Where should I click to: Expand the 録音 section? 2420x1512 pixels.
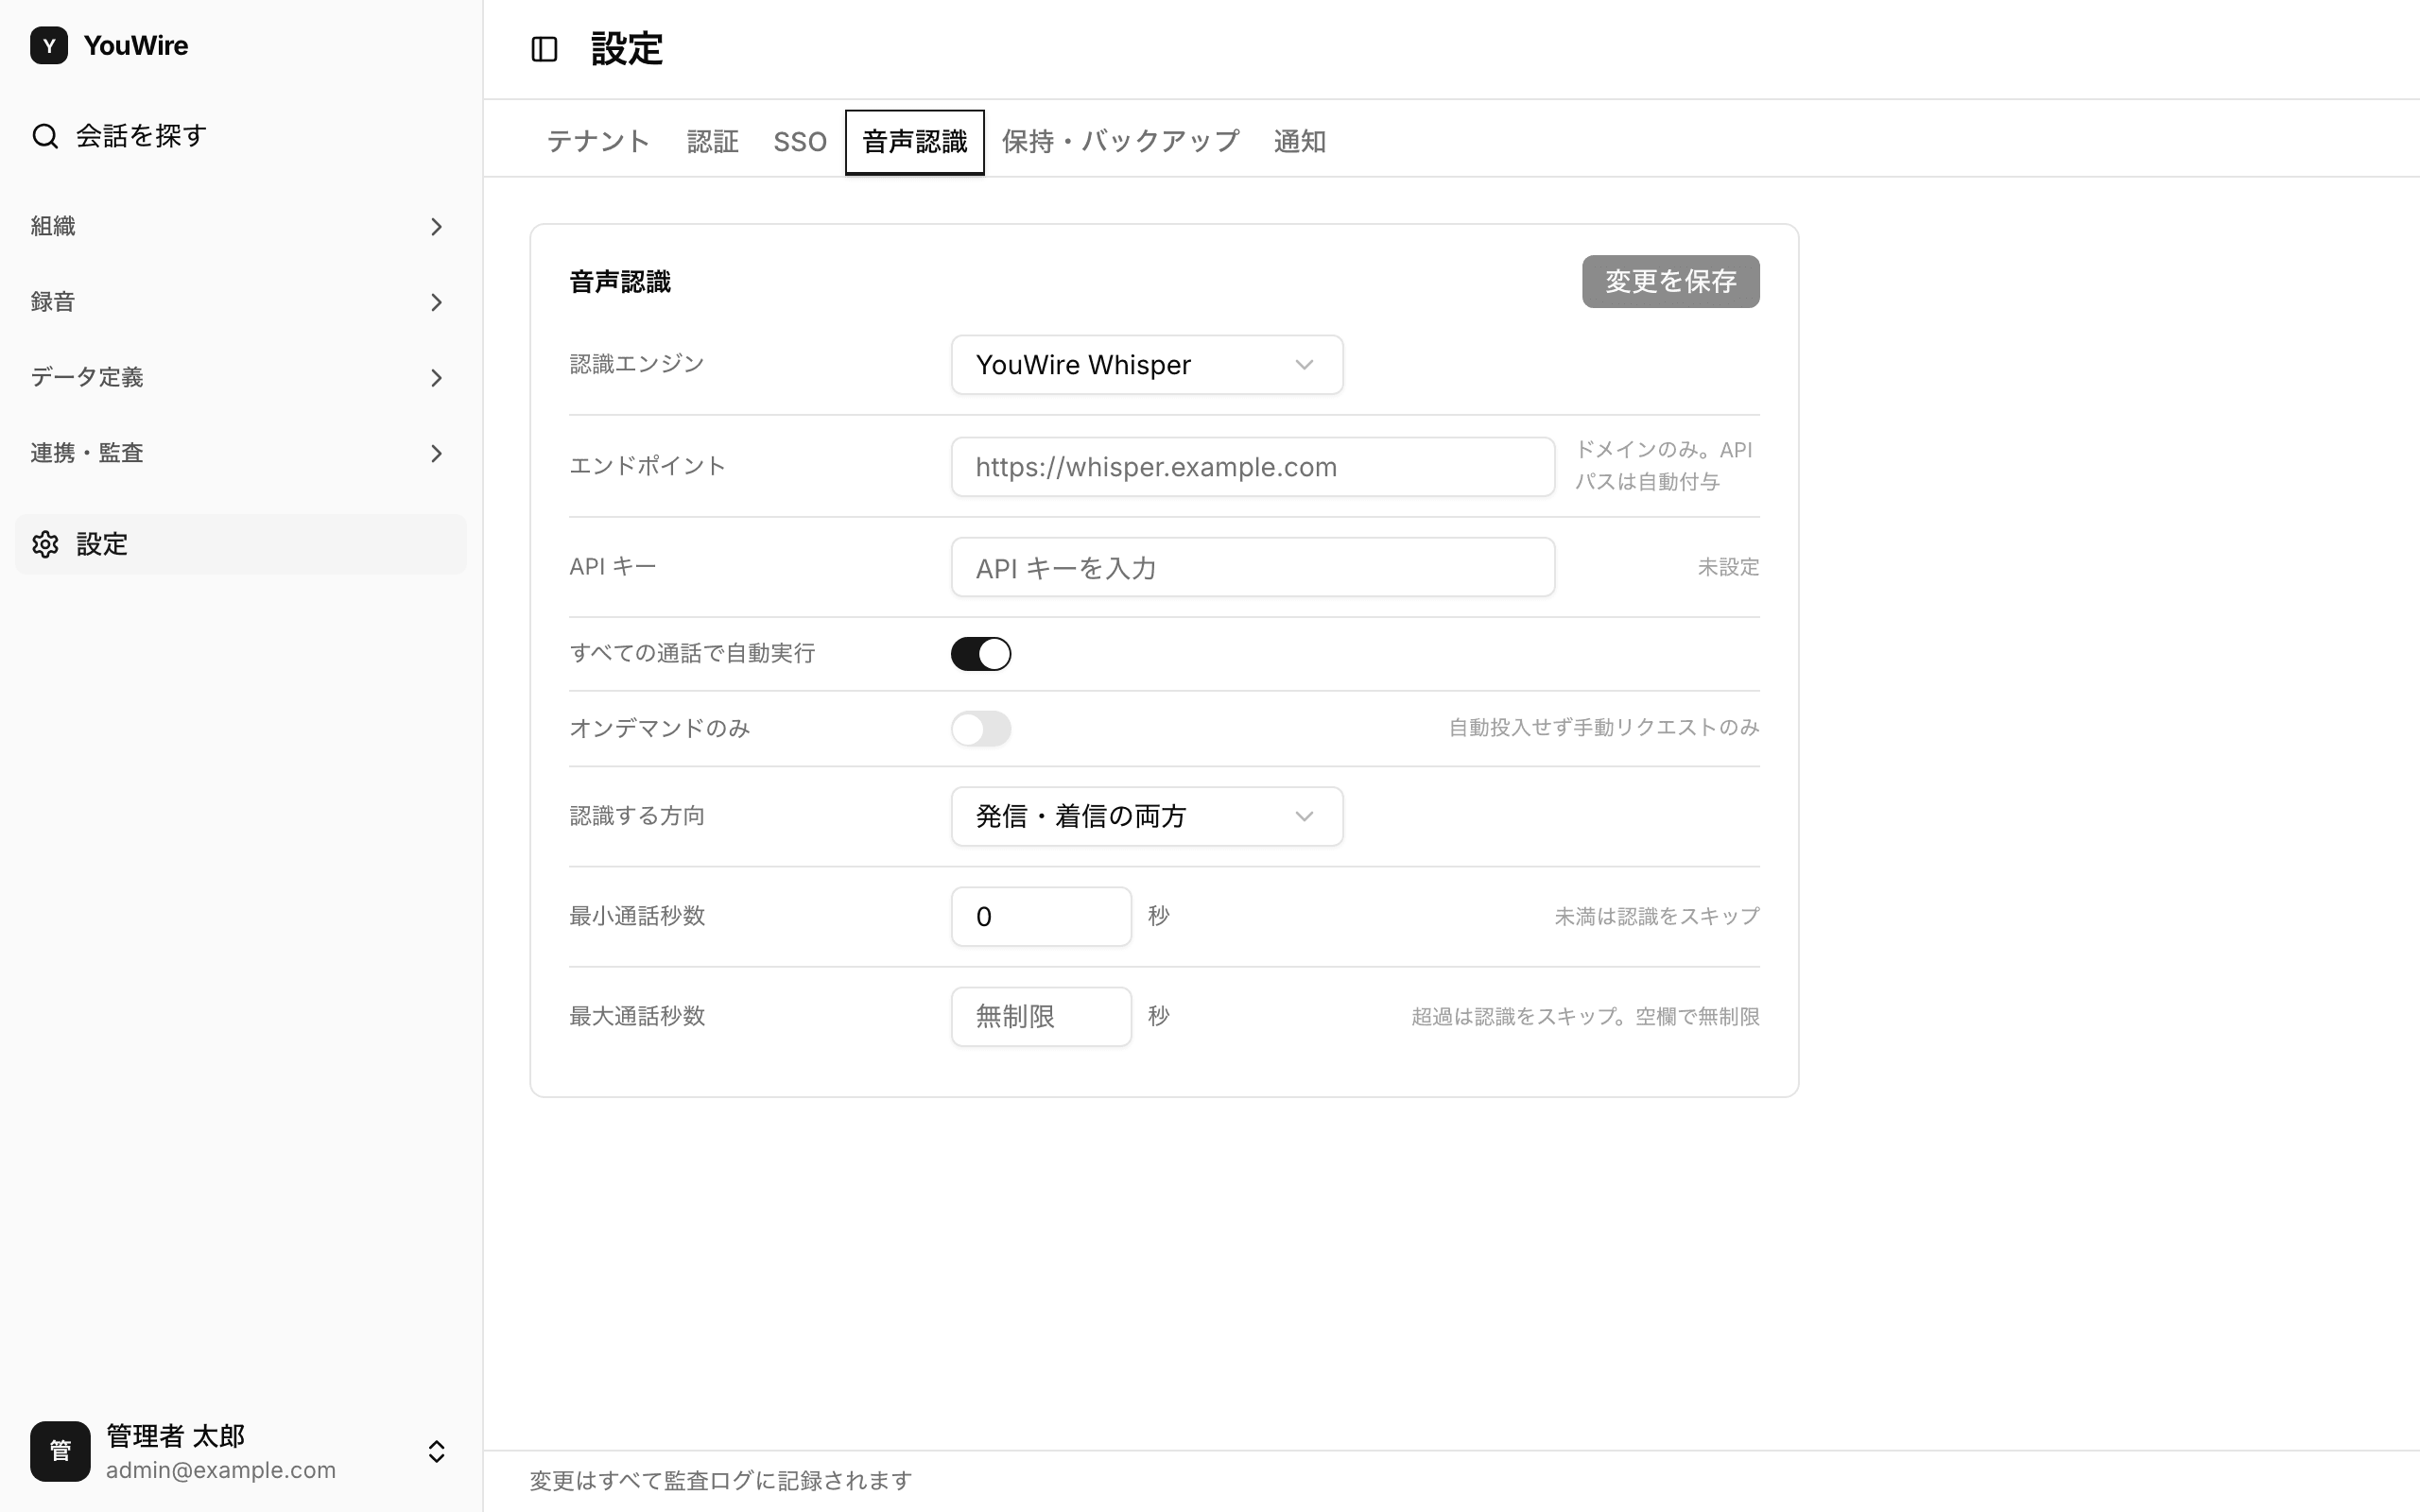click(x=240, y=302)
